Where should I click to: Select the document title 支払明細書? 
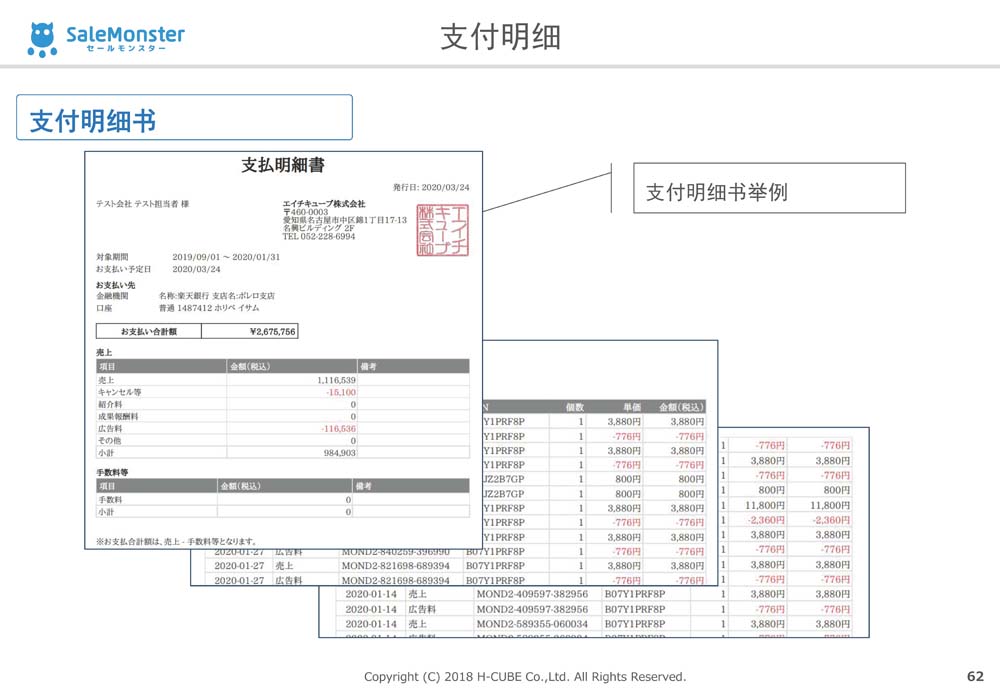pos(283,165)
